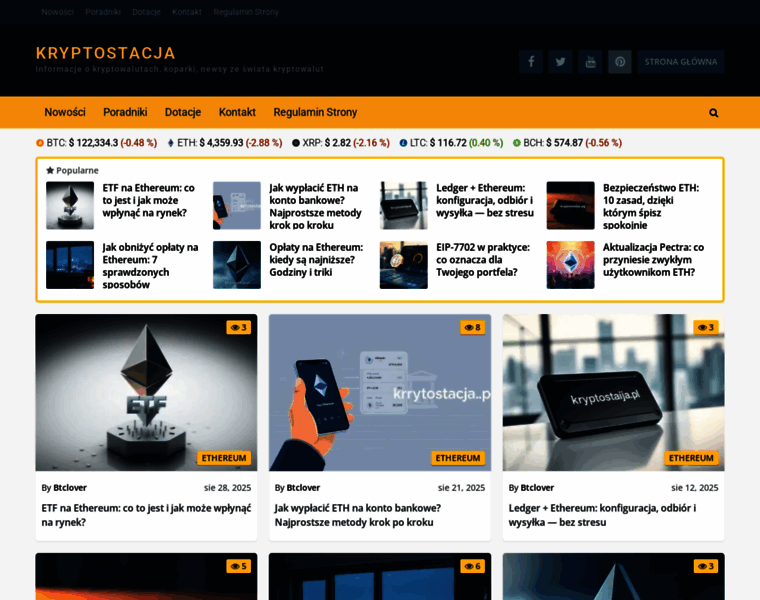760x600 pixels.
Task: Open popular thumbnail for ETF na Ethereum
Action: click(x=70, y=205)
